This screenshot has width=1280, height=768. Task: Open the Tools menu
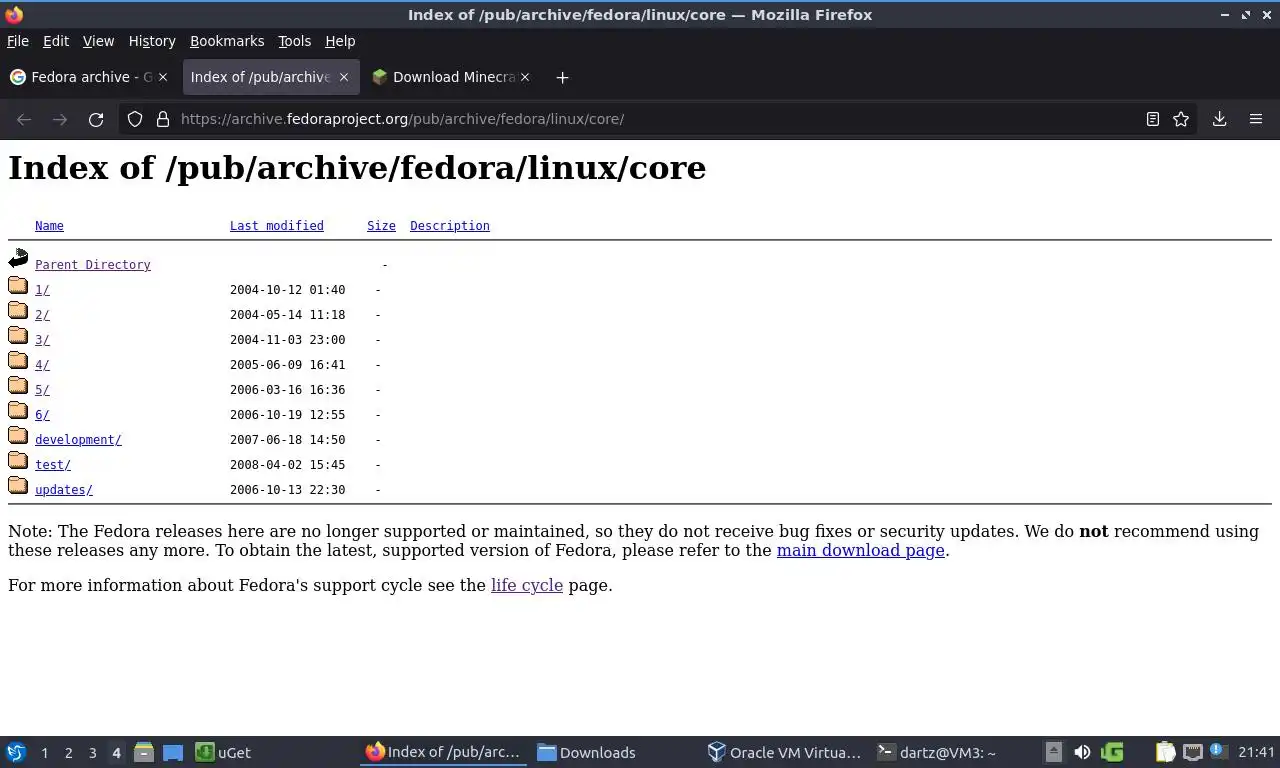(294, 41)
